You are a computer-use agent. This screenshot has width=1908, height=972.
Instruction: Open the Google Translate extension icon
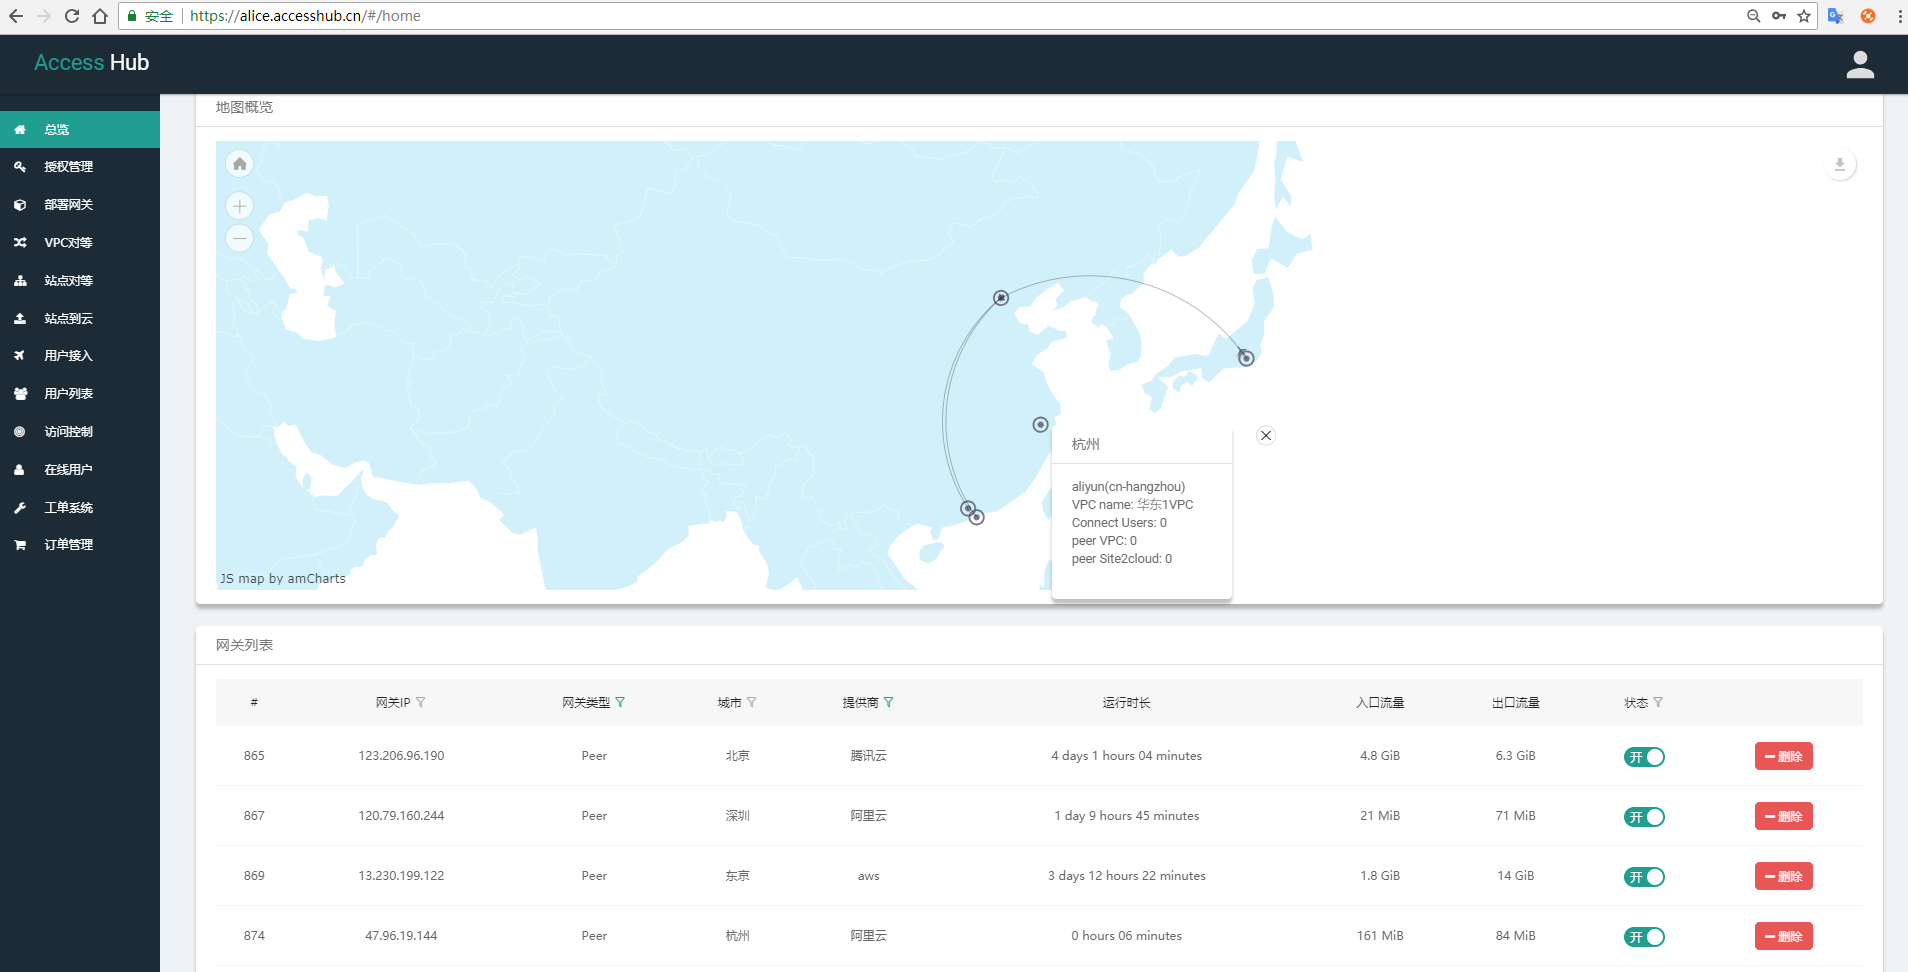(1835, 16)
